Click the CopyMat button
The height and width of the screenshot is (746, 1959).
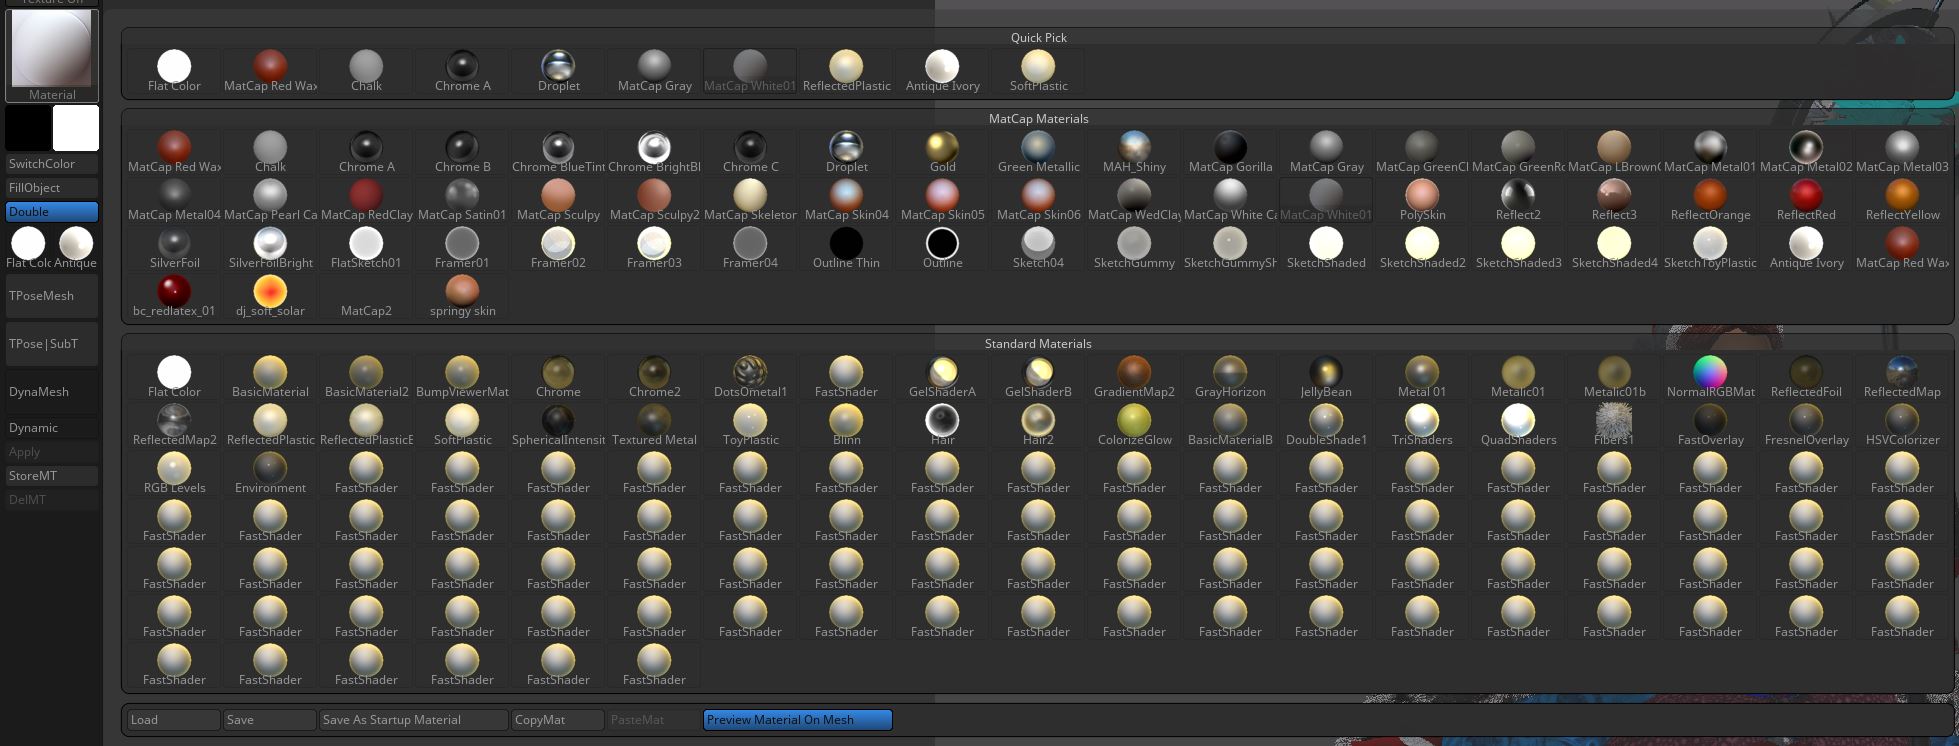558,720
